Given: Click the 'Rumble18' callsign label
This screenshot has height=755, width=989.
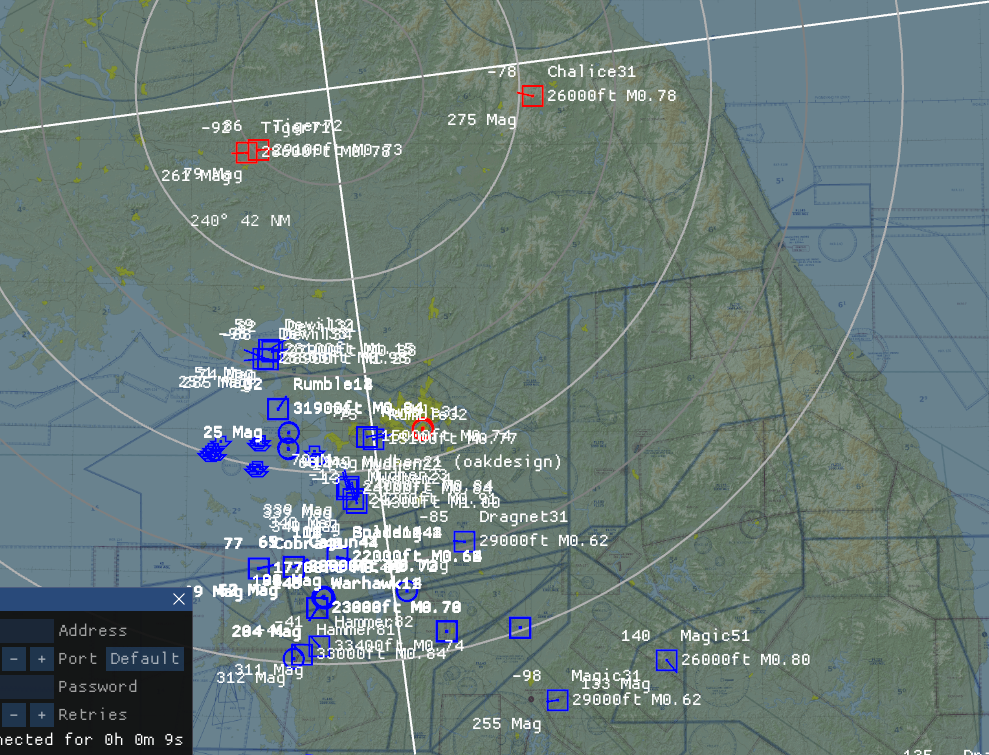Looking at the screenshot, I should tap(333, 384).
